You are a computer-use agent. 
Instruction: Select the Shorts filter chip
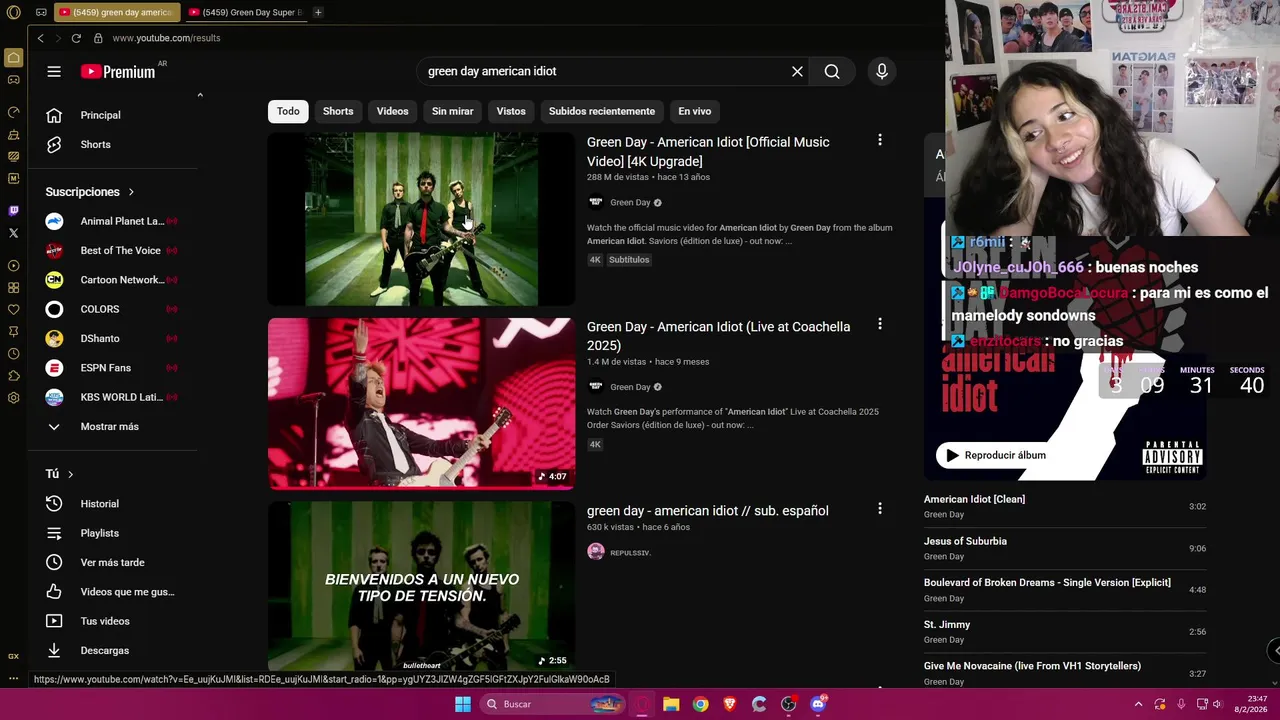[x=338, y=111]
